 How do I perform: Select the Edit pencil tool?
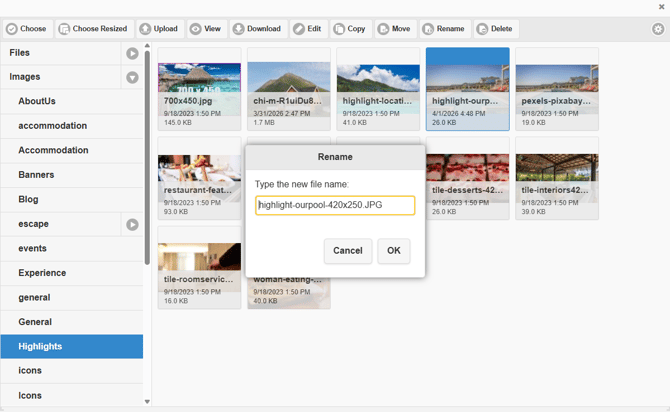[x=299, y=29]
